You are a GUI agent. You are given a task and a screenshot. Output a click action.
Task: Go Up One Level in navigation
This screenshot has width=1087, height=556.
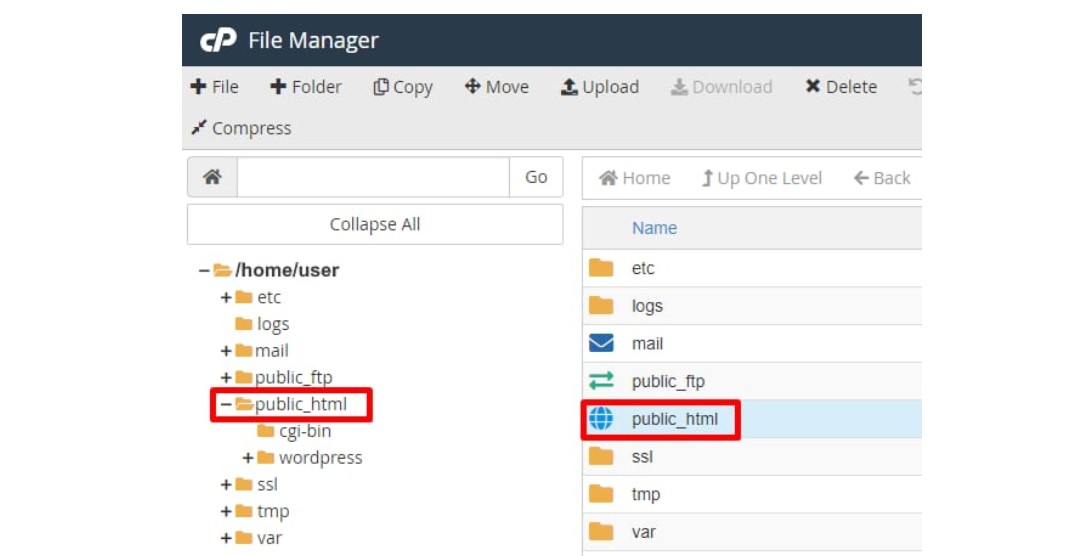[x=761, y=178]
